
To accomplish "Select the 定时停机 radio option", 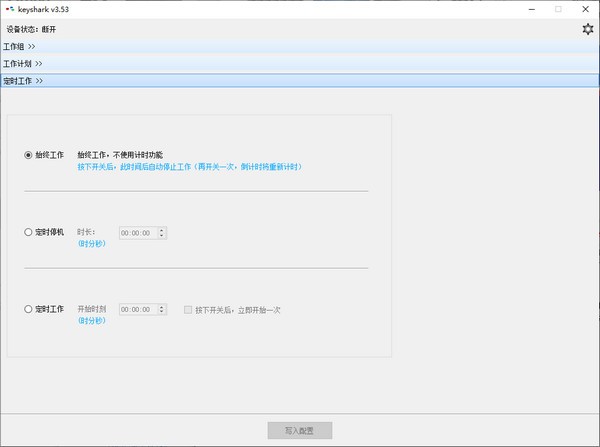I will pyautogui.click(x=29, y=232).
